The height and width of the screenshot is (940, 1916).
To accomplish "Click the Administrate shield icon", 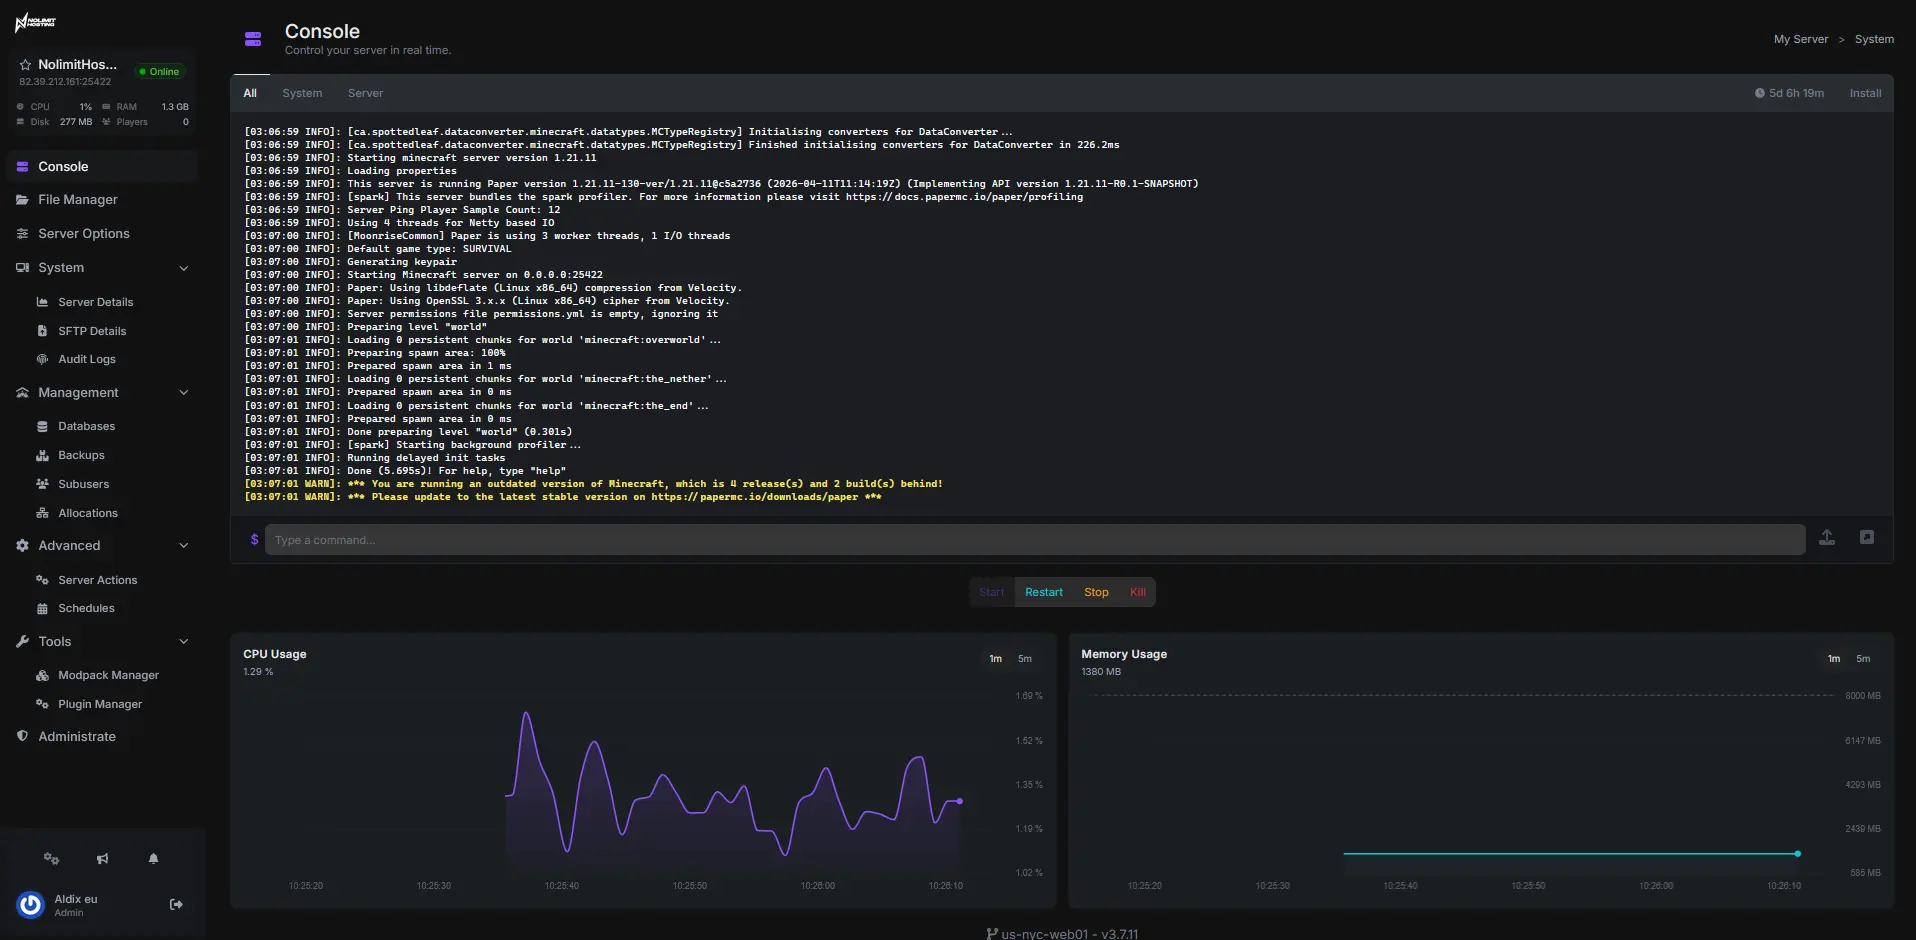I will coord(22,736).
